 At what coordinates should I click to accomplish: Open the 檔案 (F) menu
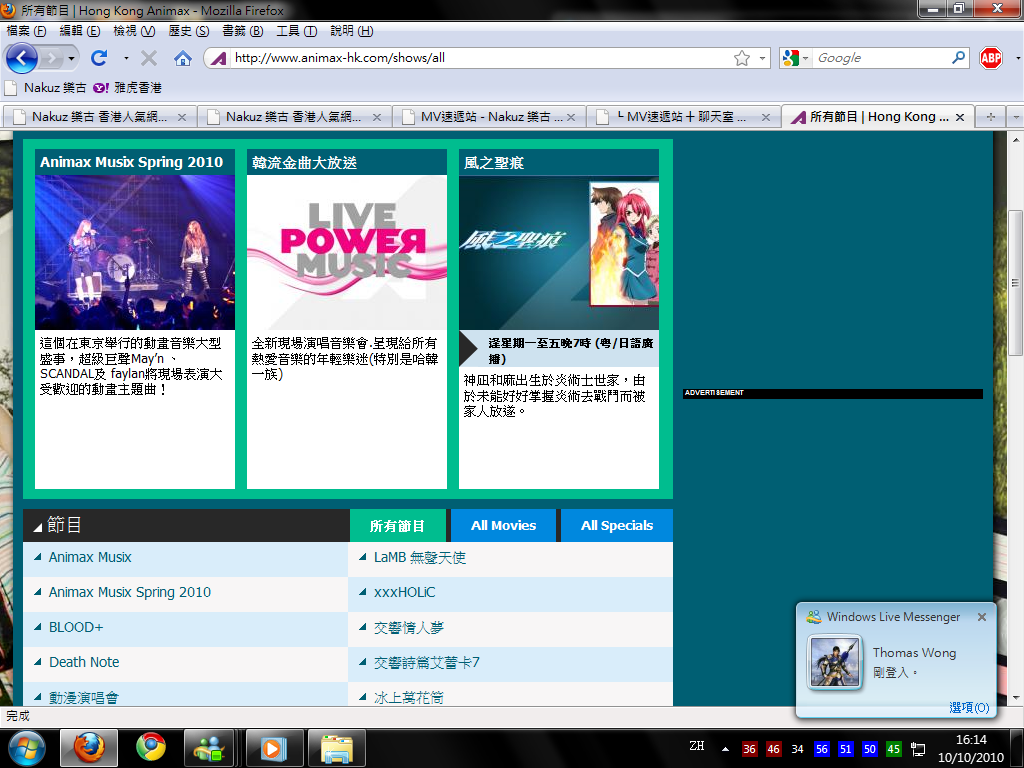point(26,31)
